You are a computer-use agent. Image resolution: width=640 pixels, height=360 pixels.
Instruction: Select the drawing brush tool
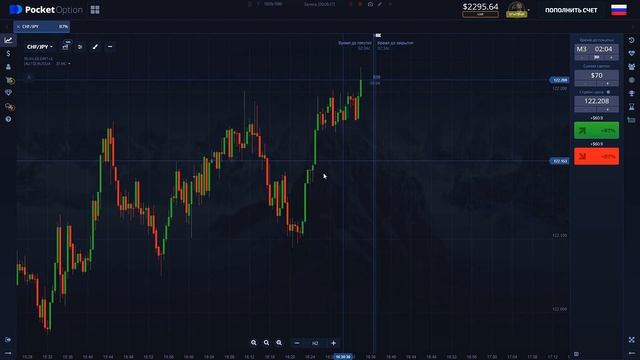tap(95, 47)
